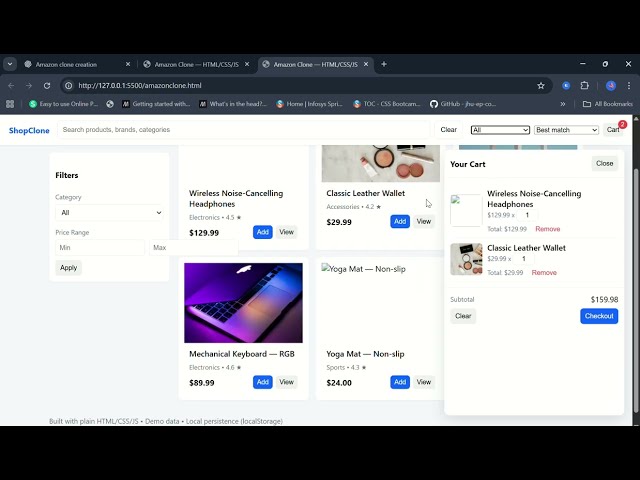The width and height of the screenshot is (640, 480).
Task: Proceed with the Checkout button
Action: click(599, 316)
